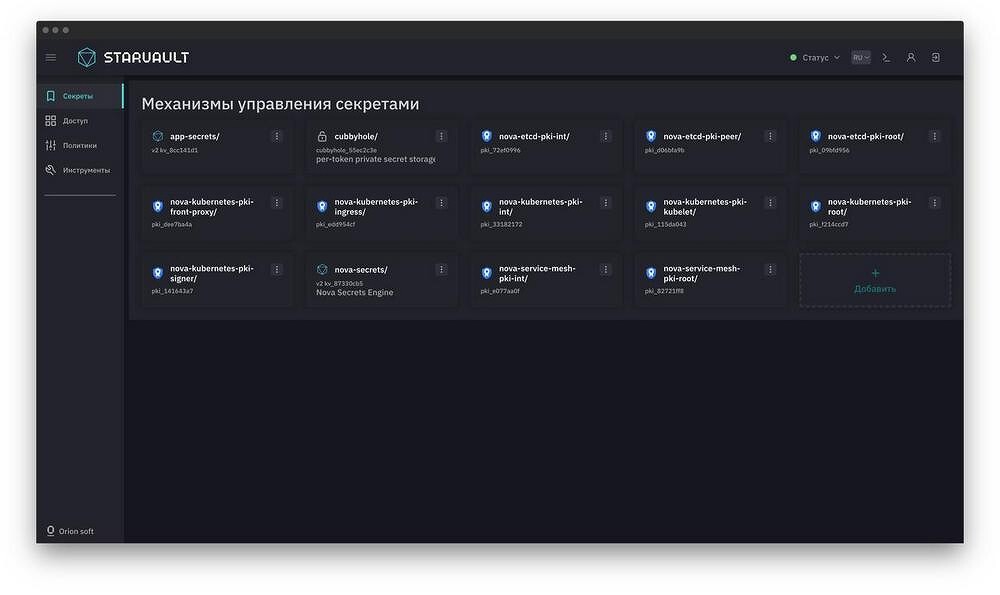Click the app-secrets cube icon
Image resolution: width=1000 pixels, height=595 pixels.
[157, 136]
